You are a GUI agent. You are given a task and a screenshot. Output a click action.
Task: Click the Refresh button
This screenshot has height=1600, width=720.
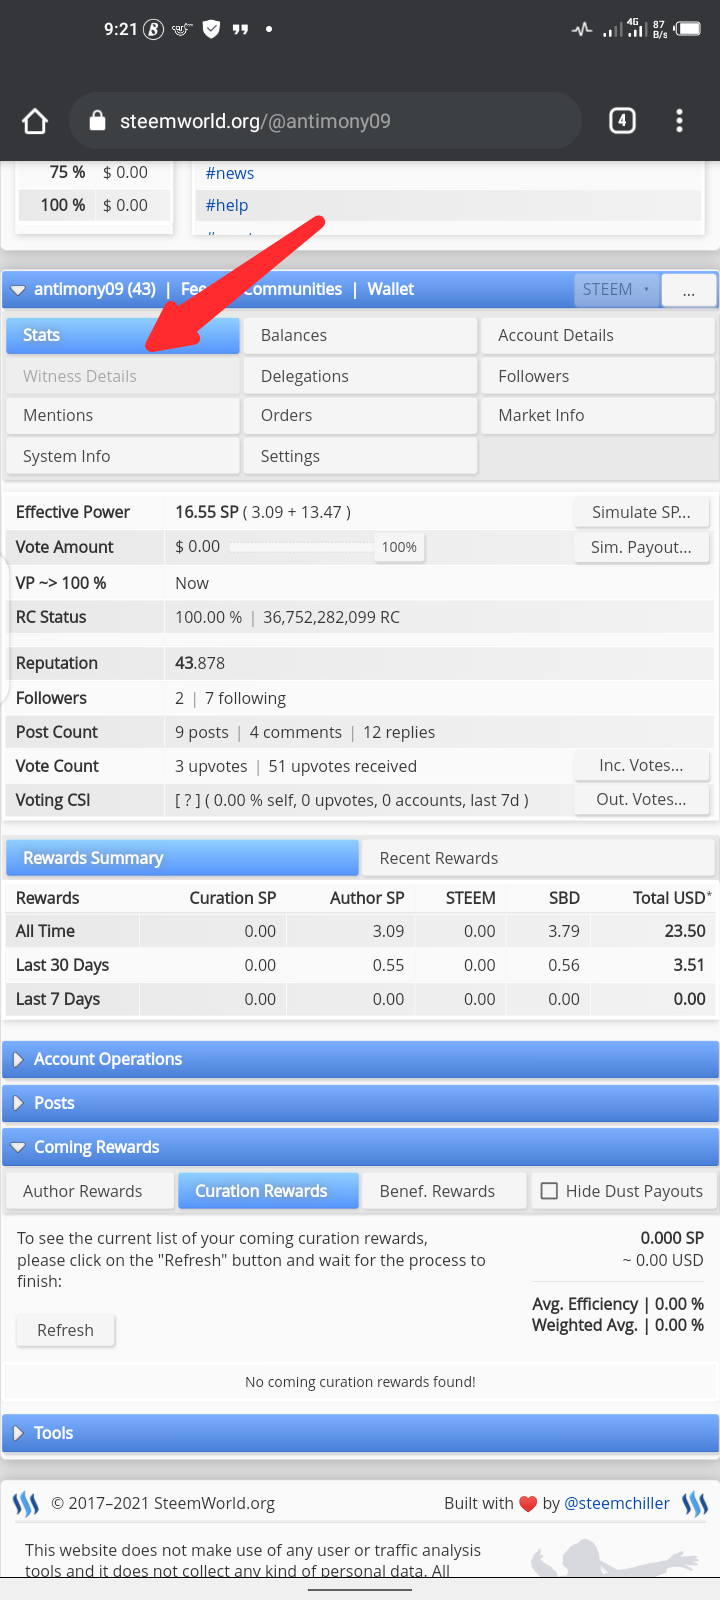point(65,1330)
